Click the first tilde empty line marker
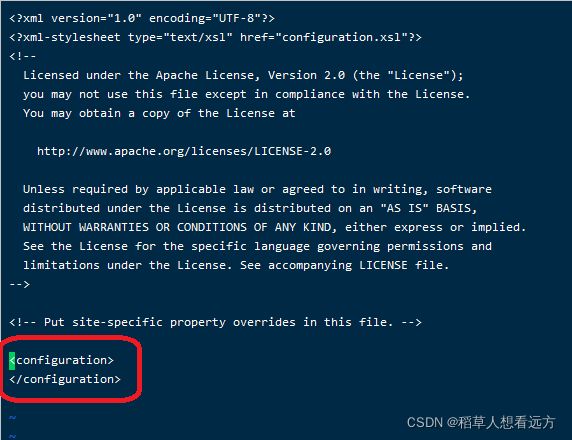The height and width of the screenshot is (440, 572). [x=12, y=417]
